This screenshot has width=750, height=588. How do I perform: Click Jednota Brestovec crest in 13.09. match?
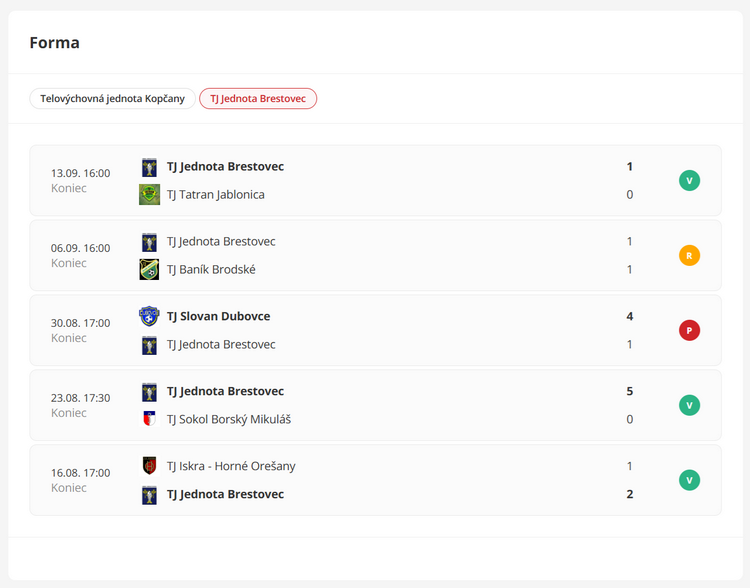click(x=149, y=167)
